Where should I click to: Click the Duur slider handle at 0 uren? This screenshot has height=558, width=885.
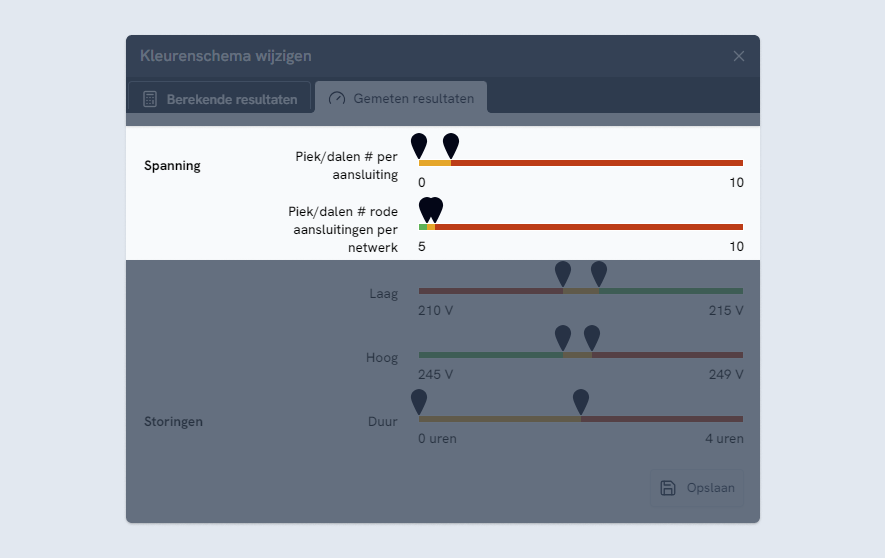[x=419, y=401]
